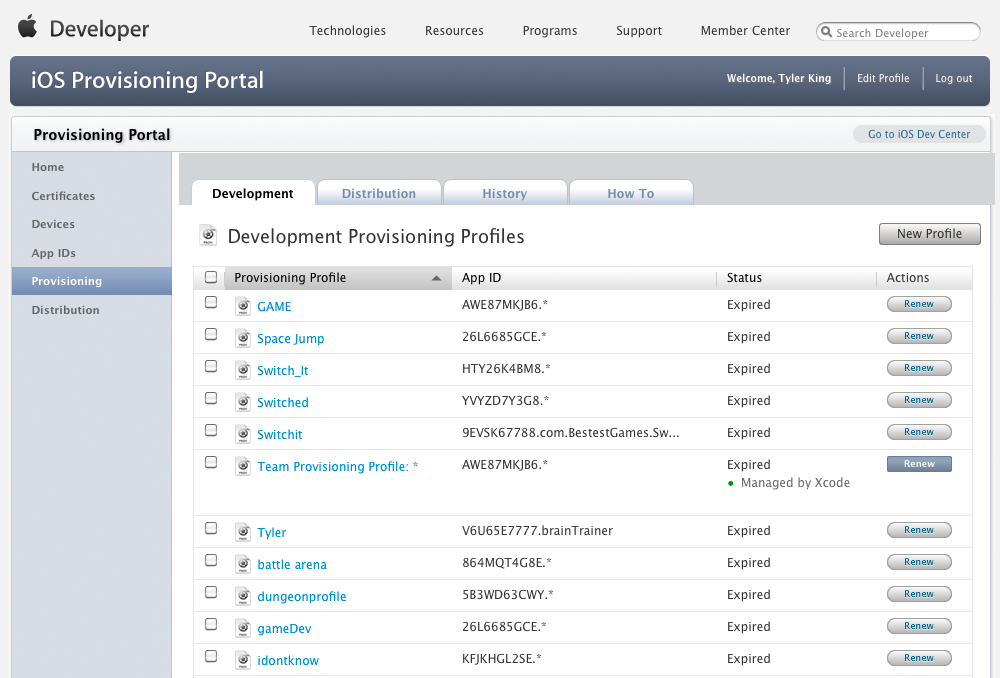This screenshot has width=1000, height=678.
Task: Click the profile icon next to Switchit
Action: 243,433
